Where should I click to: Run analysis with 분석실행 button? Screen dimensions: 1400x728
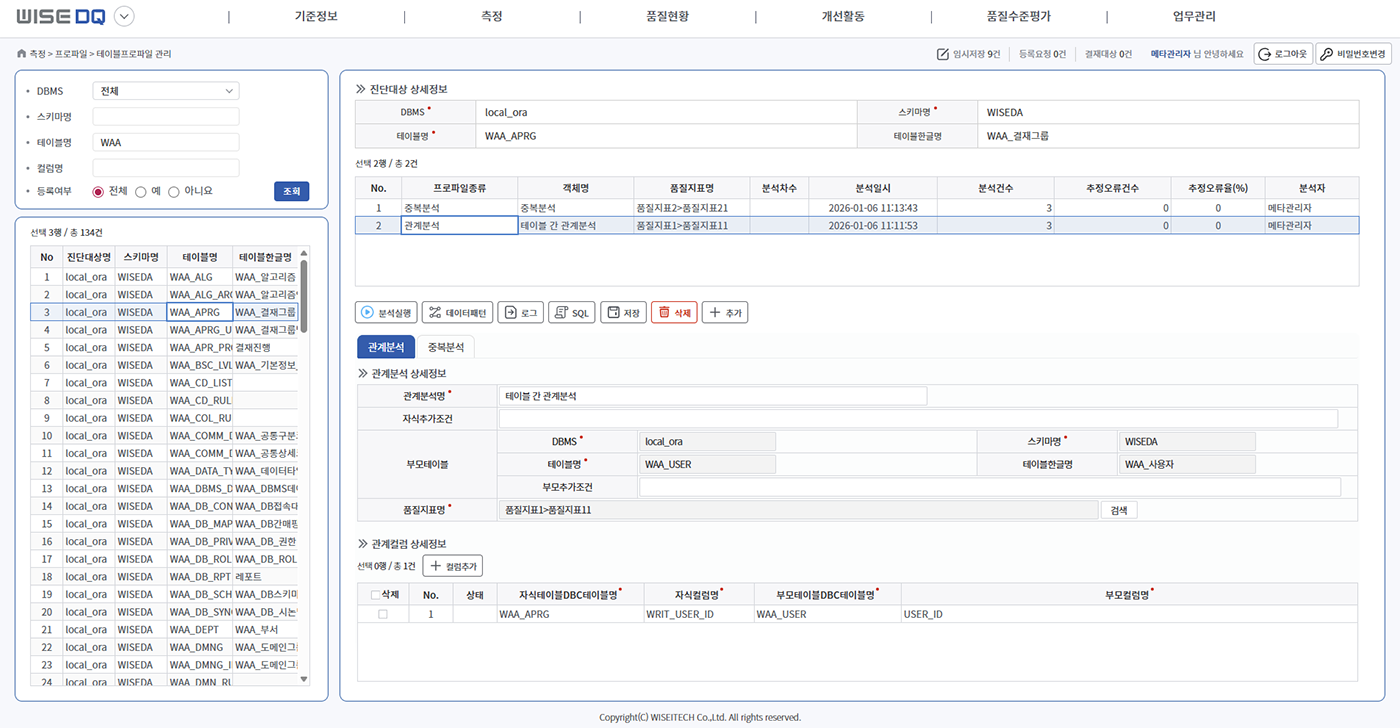386,313
